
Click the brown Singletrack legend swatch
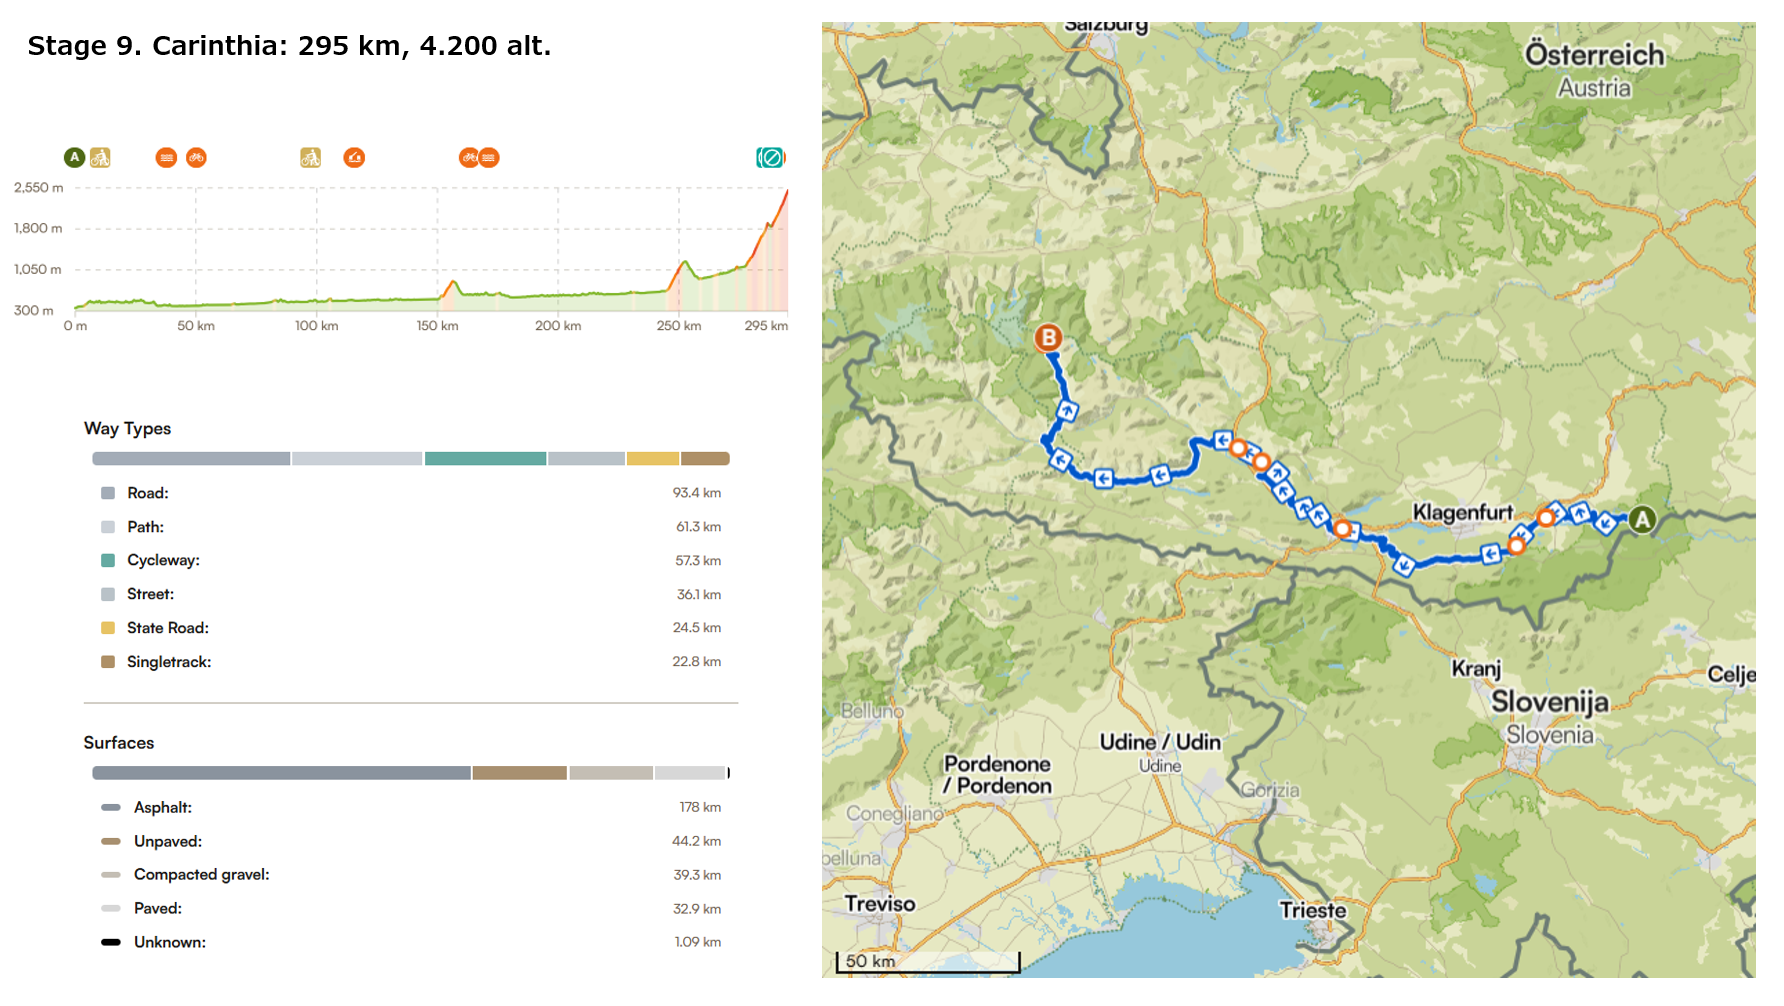108,662
